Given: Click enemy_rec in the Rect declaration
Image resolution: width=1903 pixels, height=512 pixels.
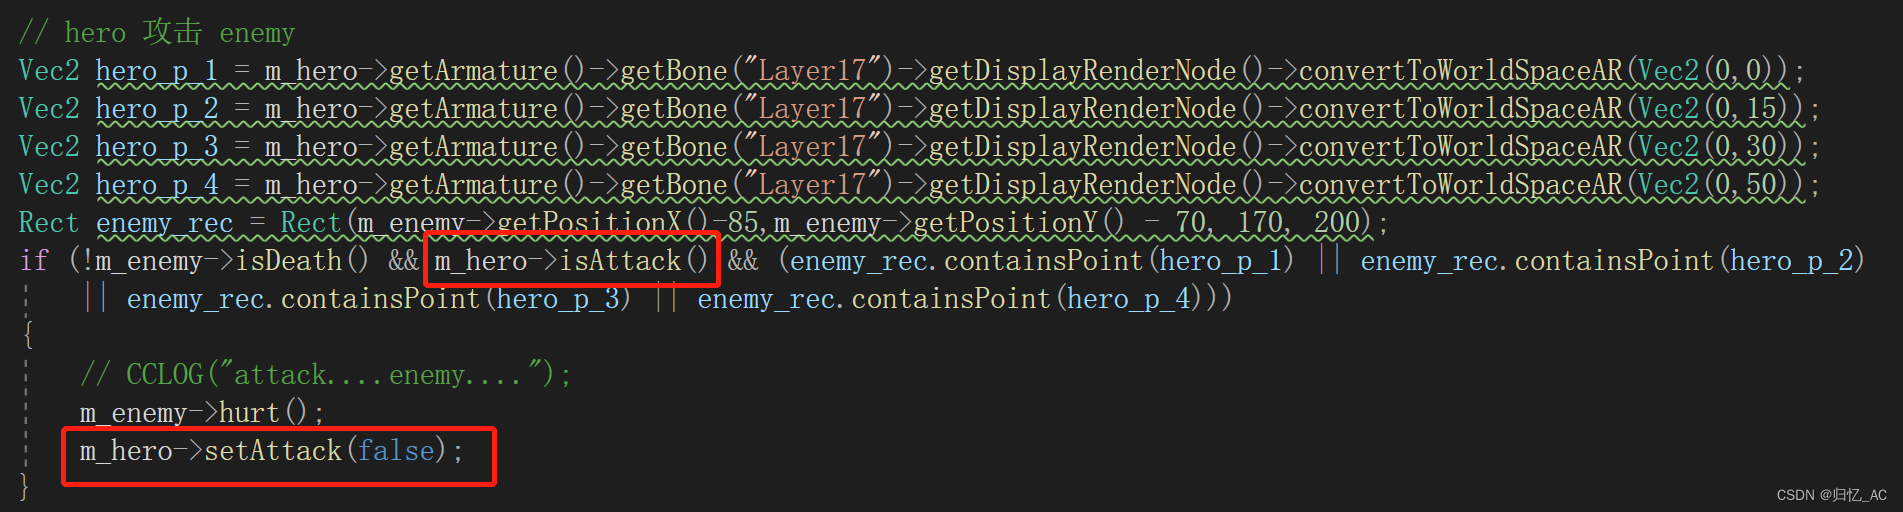Looking at the screenshot, I should 165,223.
